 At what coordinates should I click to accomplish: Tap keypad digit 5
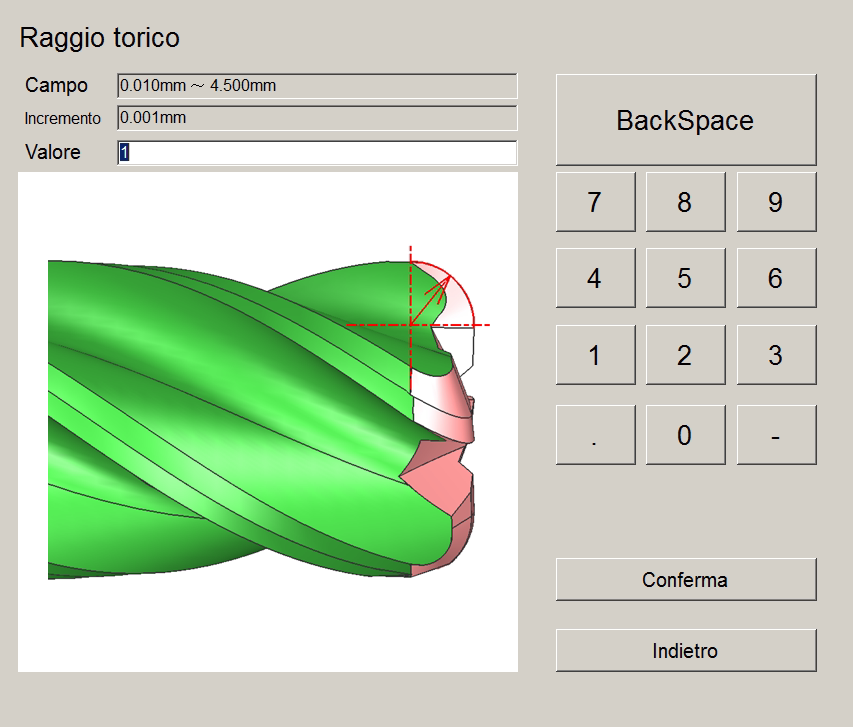tap(685, 278)
